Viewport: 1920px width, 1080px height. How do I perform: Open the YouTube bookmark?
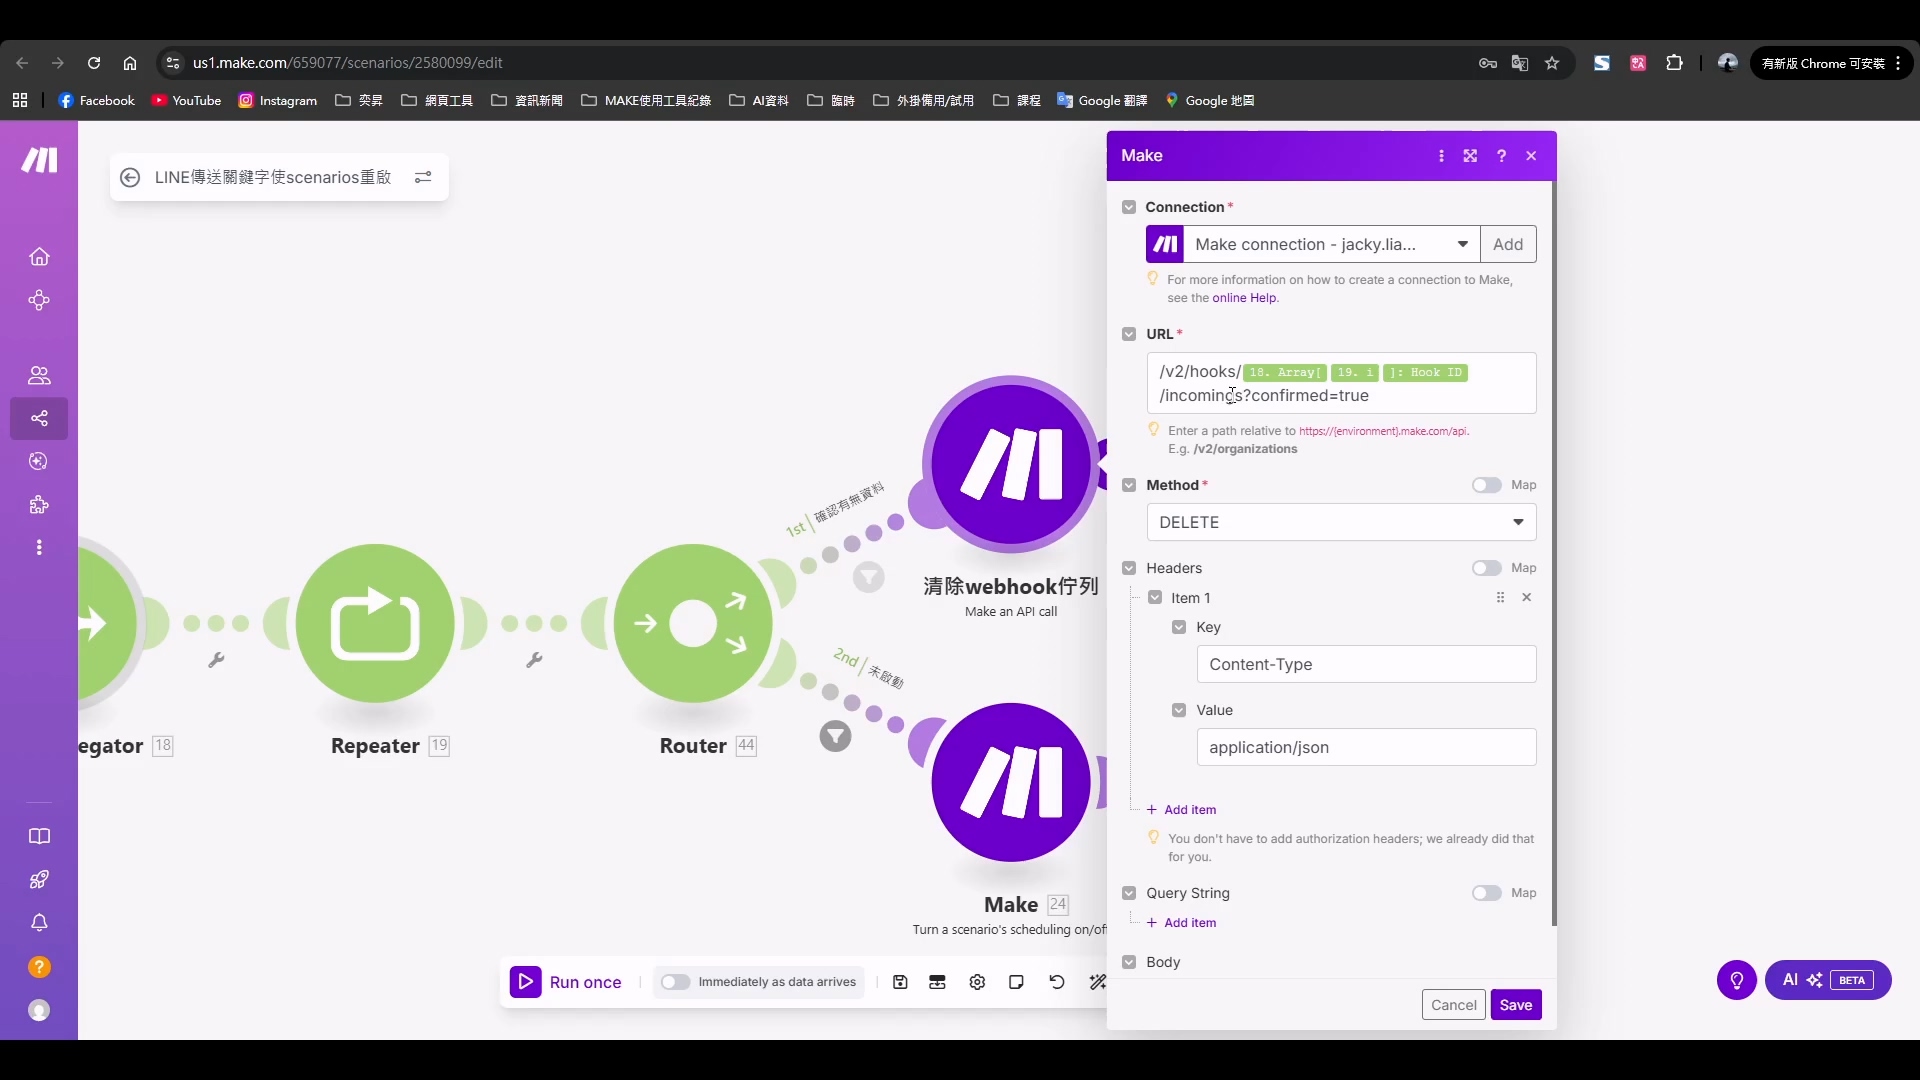tap(186, 101)
